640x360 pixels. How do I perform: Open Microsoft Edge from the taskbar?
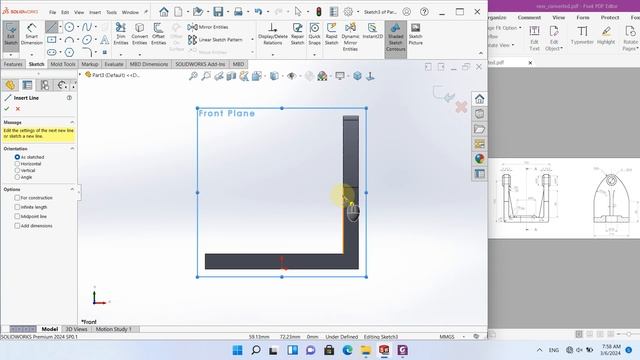347,350
